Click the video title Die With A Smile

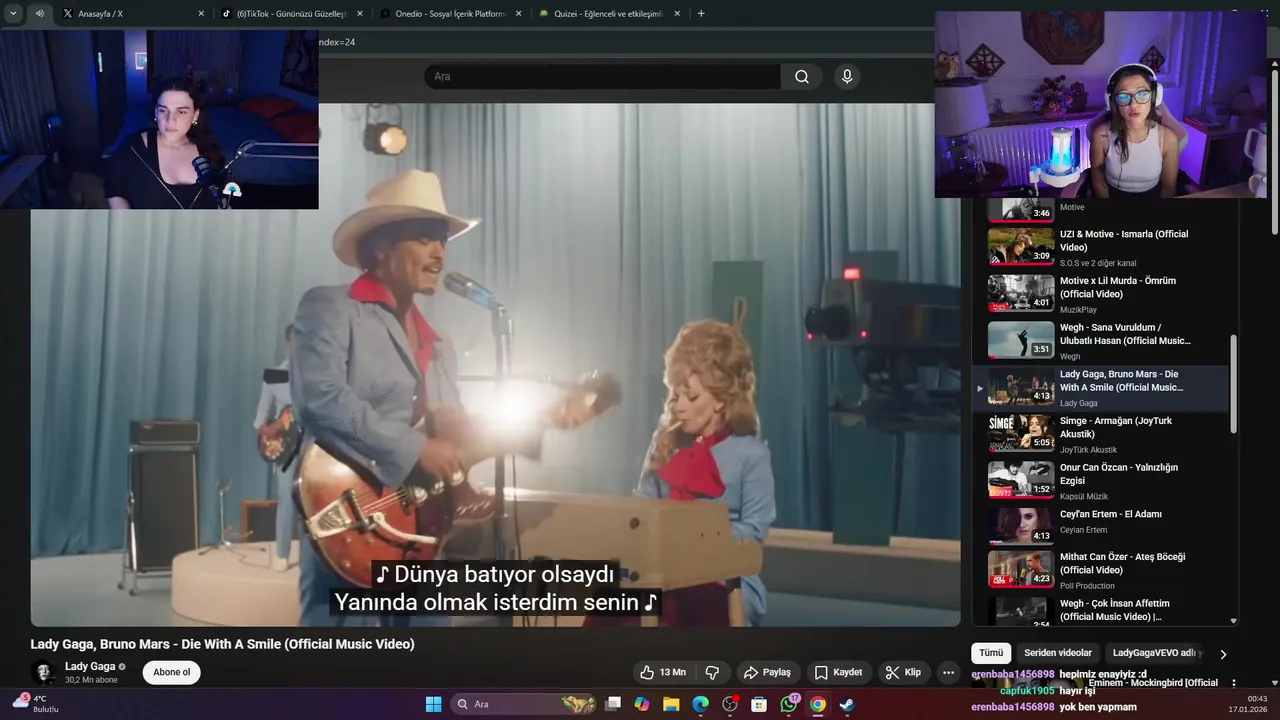(x=222, y=644)
